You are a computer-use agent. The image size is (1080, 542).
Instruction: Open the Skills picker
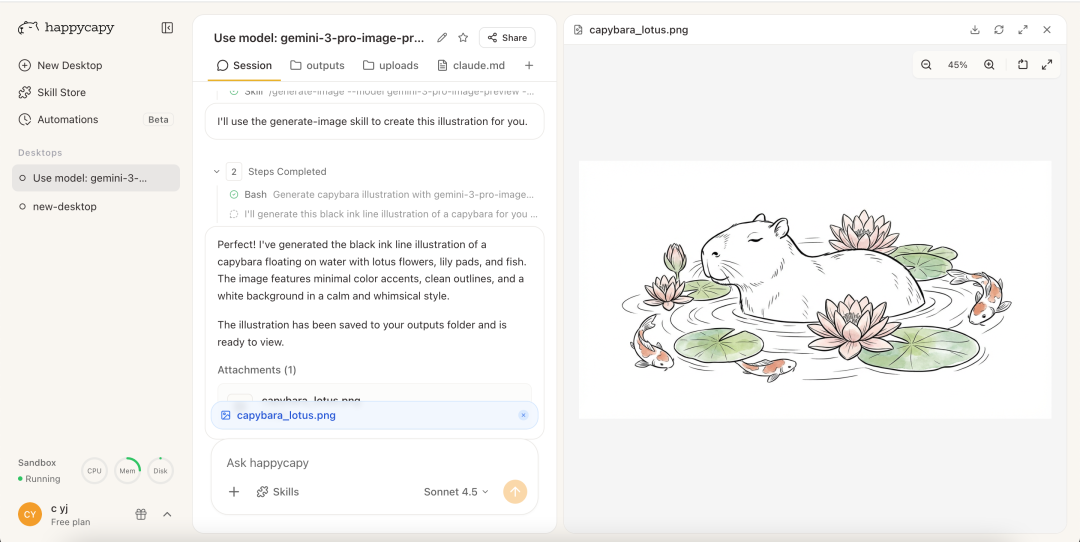click(278, 492)
